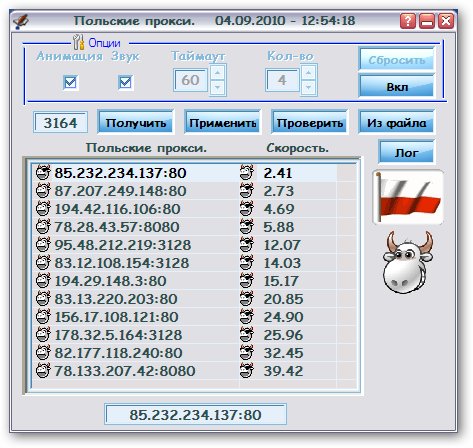Click cow icon beside 78.133.207.42:8080
Viewport: 473px width, 448px height.
click(x=43, y=371)
